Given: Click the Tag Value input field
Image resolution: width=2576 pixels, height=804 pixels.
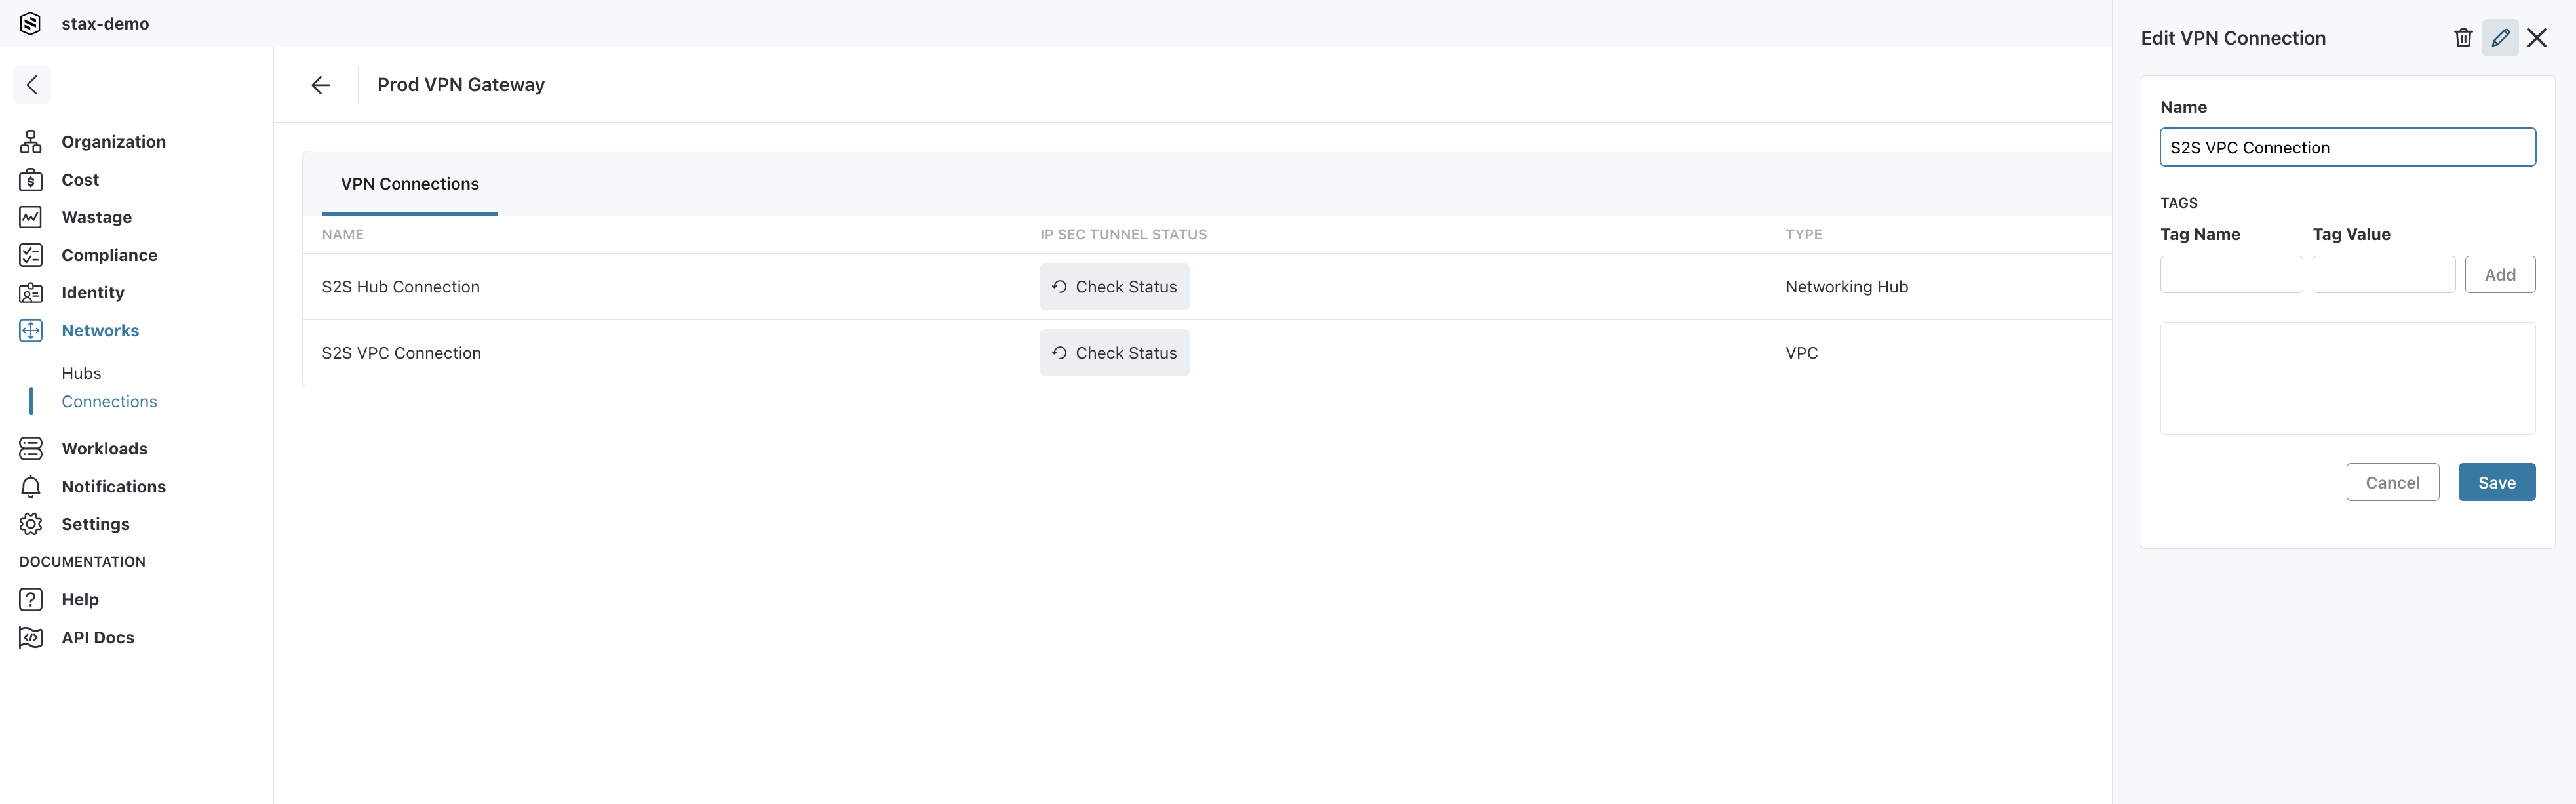Looking at the screenshot, I should pos(2383,275).
